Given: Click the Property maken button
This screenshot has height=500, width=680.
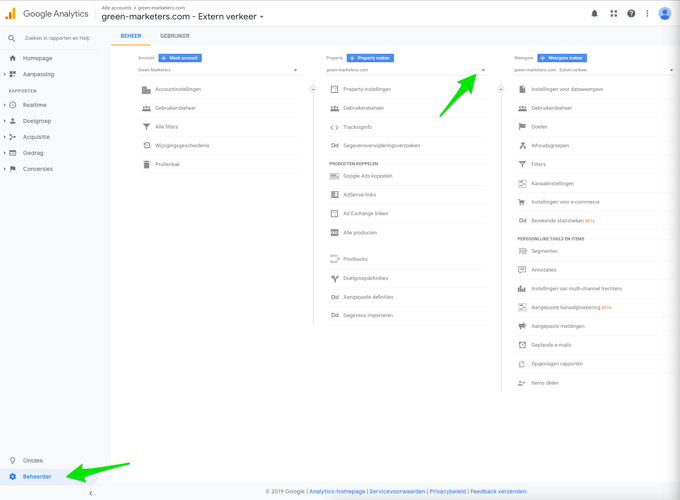Looking at the screenshot, I should click(x=370, y=58).
